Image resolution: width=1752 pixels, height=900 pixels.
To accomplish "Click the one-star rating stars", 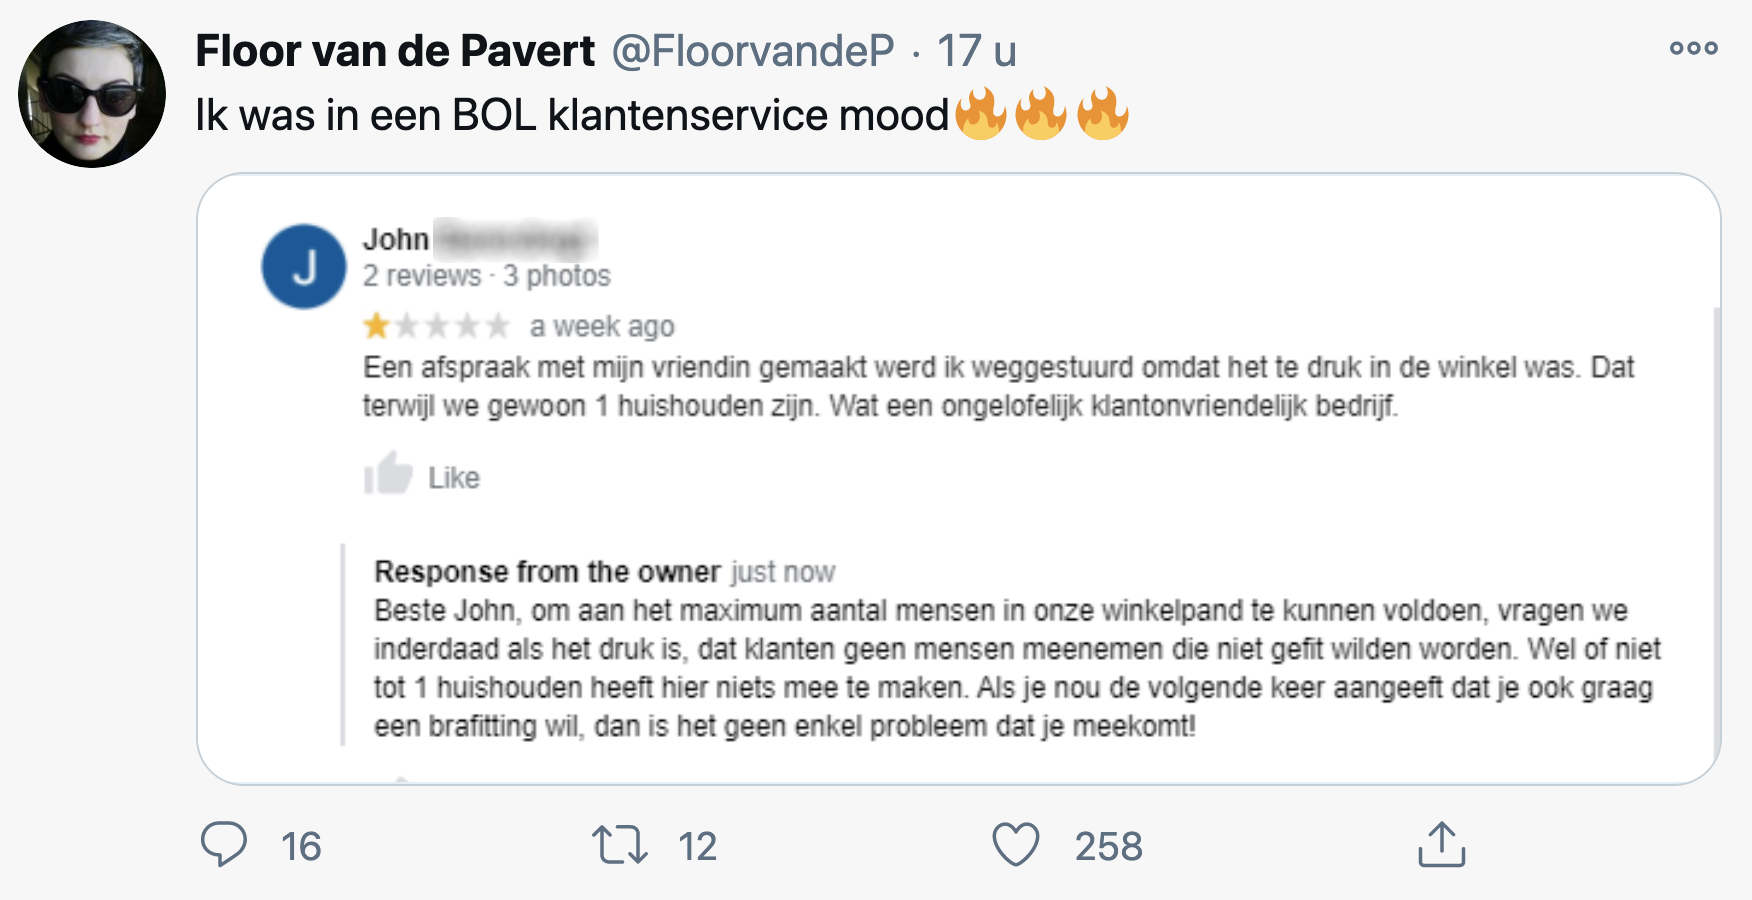I will [x=436, y=326].
